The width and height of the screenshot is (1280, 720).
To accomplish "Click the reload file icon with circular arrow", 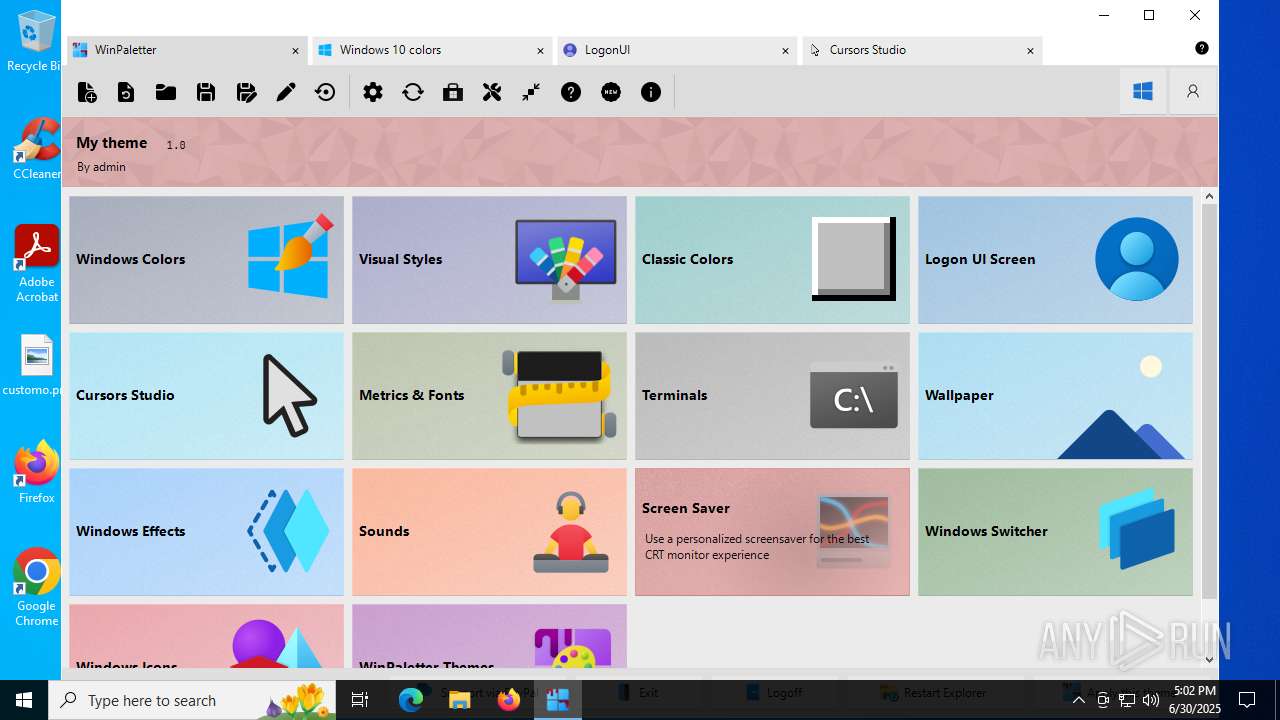I will click(x=126, y=92).
